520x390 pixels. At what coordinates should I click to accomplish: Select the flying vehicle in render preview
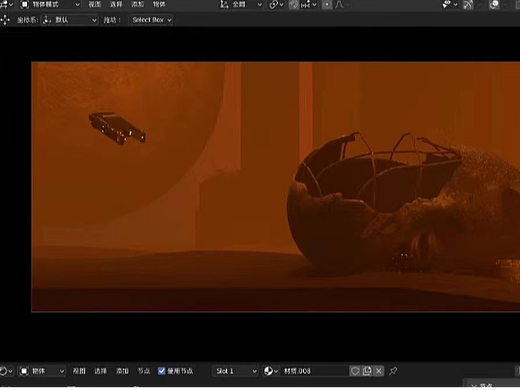tap(117, 128)
